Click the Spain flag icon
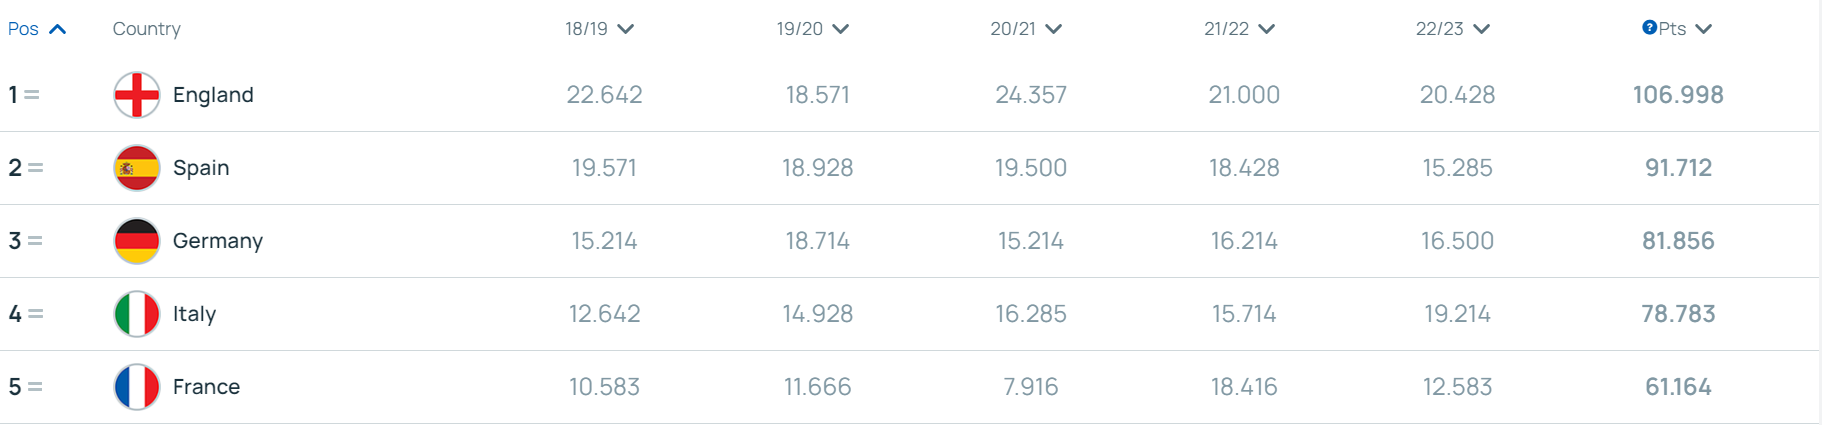Image resolution: width=1822 pixels, height=425 pixels. (x=137, y=168)
